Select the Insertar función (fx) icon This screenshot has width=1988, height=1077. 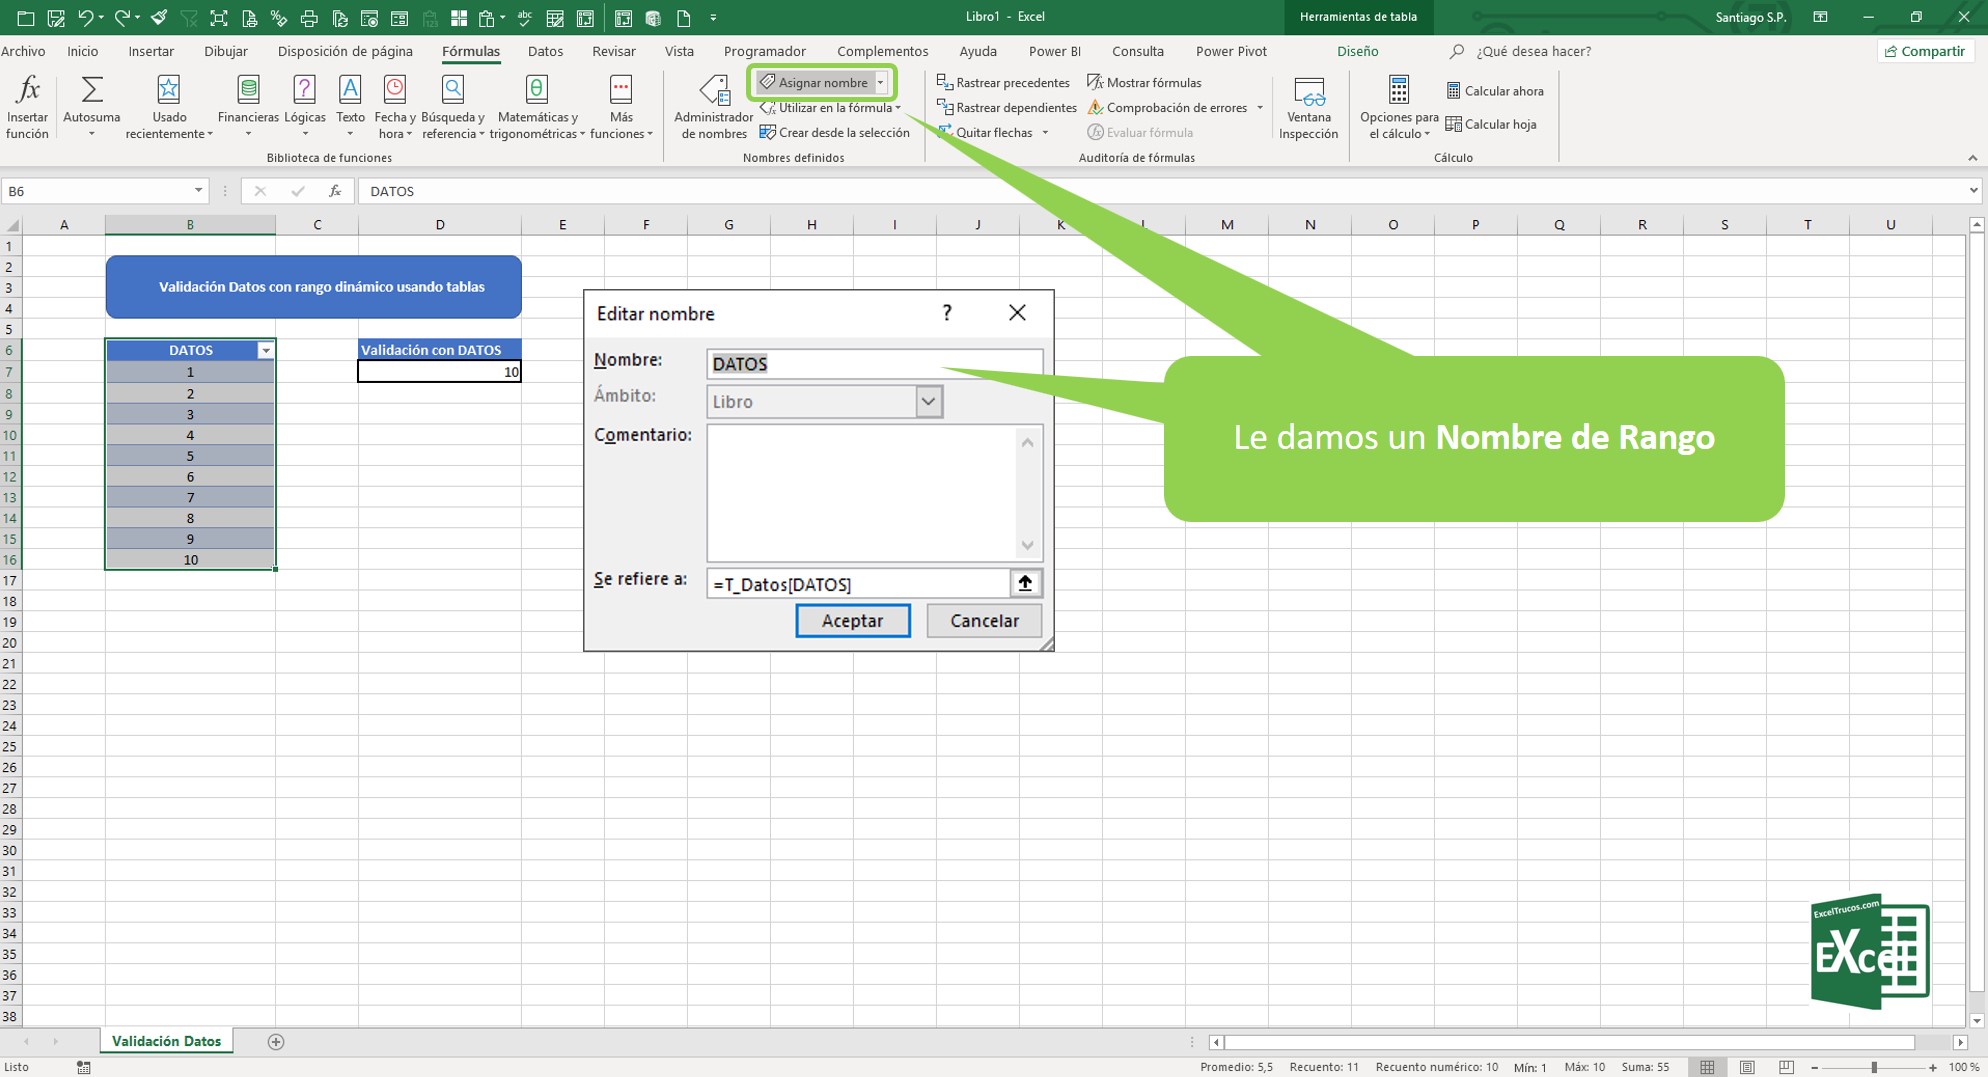click(26, 103)
